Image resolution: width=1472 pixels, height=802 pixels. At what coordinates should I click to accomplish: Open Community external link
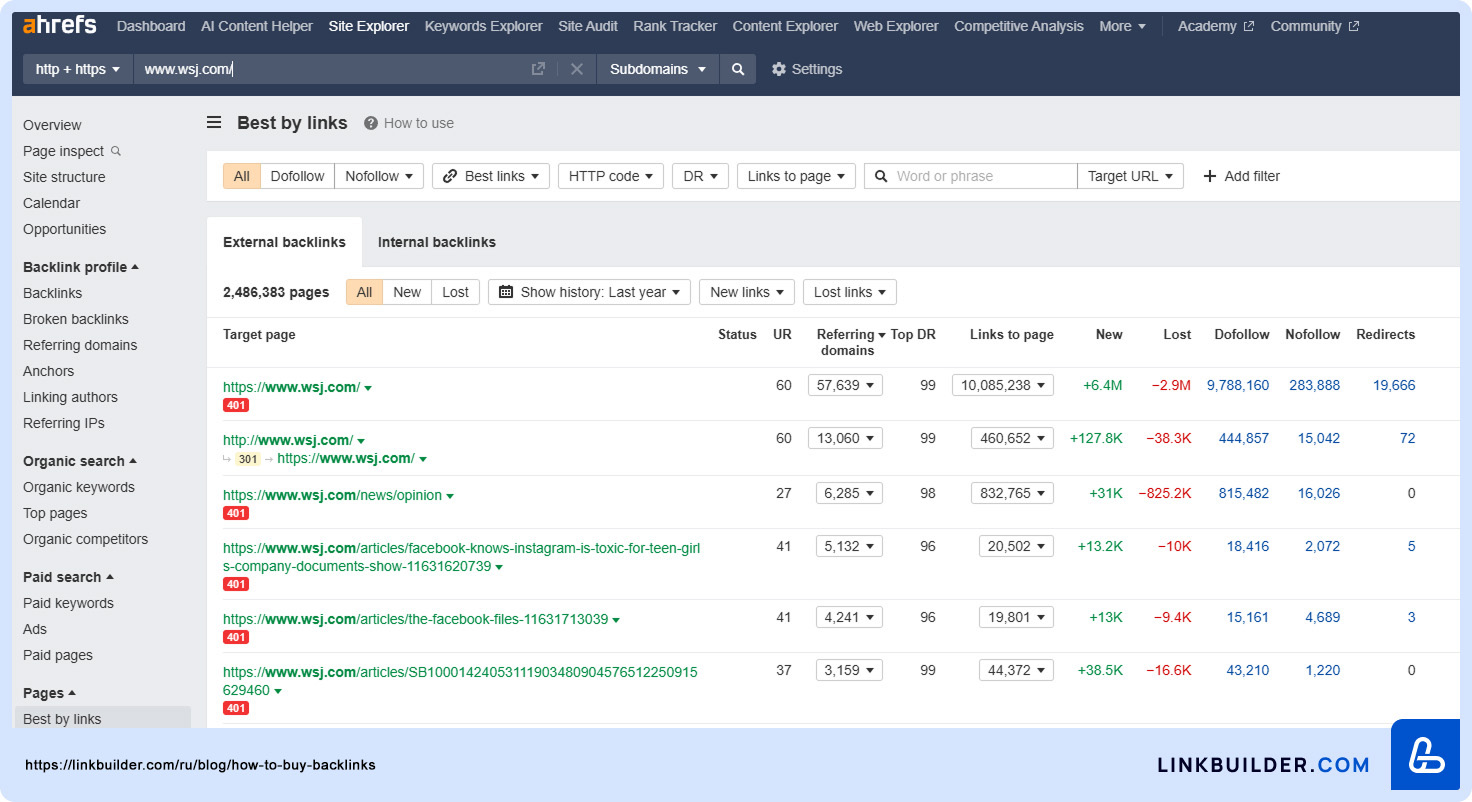[x=1314, y=26]
